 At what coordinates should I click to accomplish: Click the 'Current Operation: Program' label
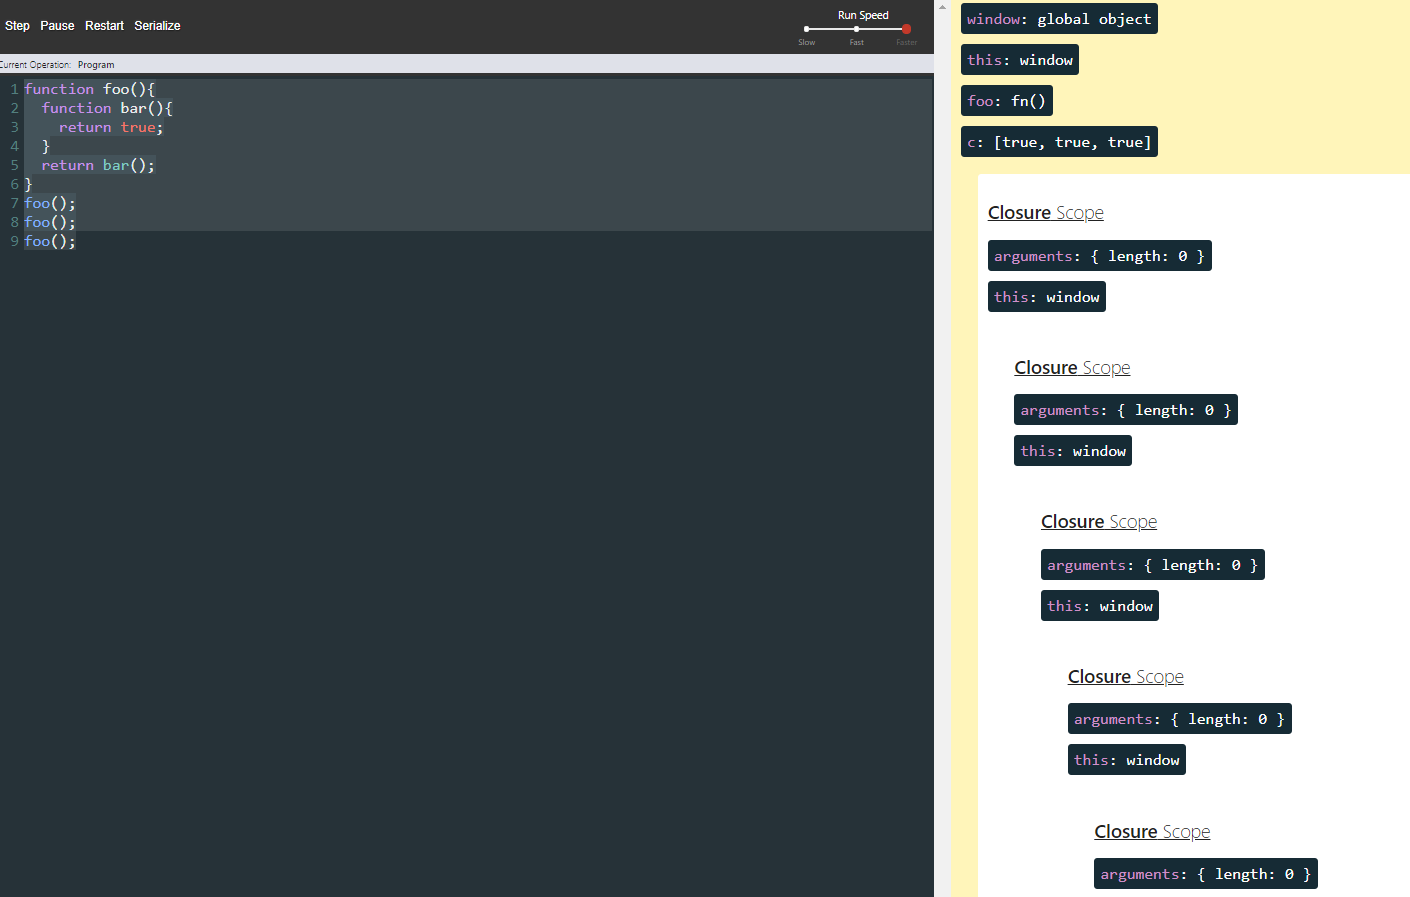(57, 65)
